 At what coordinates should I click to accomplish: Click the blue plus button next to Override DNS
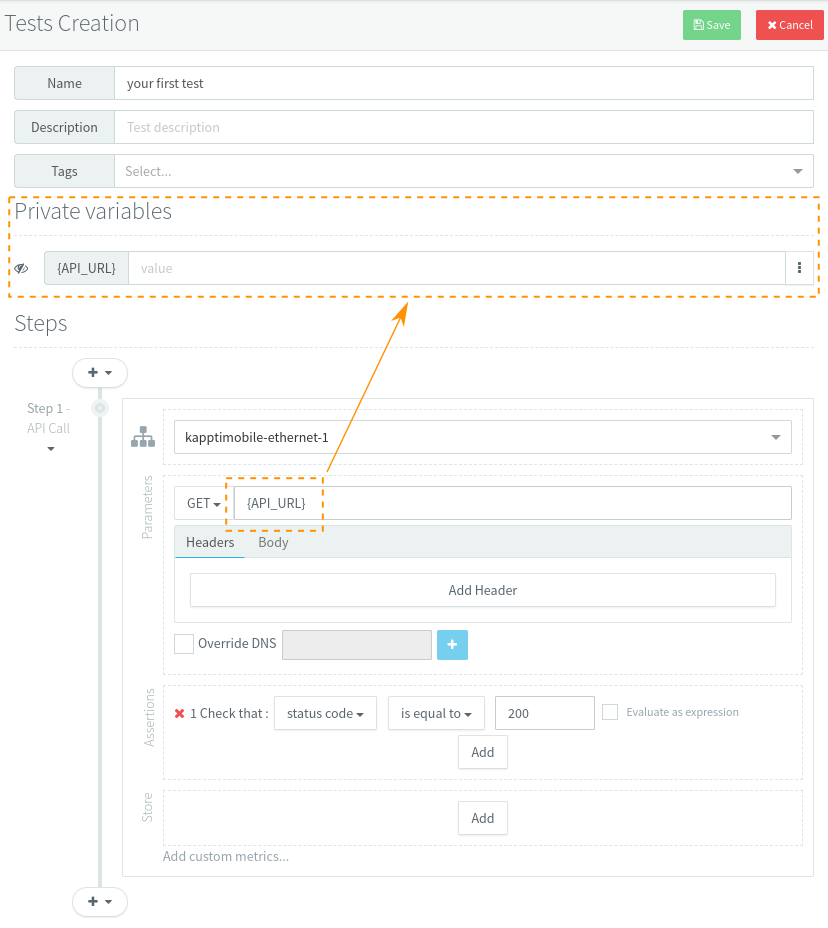point(452,644)
